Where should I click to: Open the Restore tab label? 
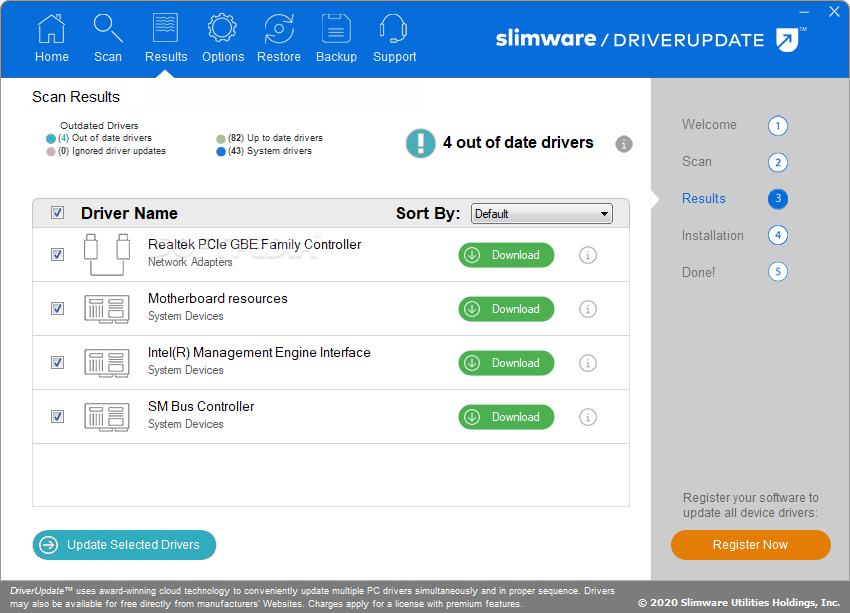click(279, 56)
